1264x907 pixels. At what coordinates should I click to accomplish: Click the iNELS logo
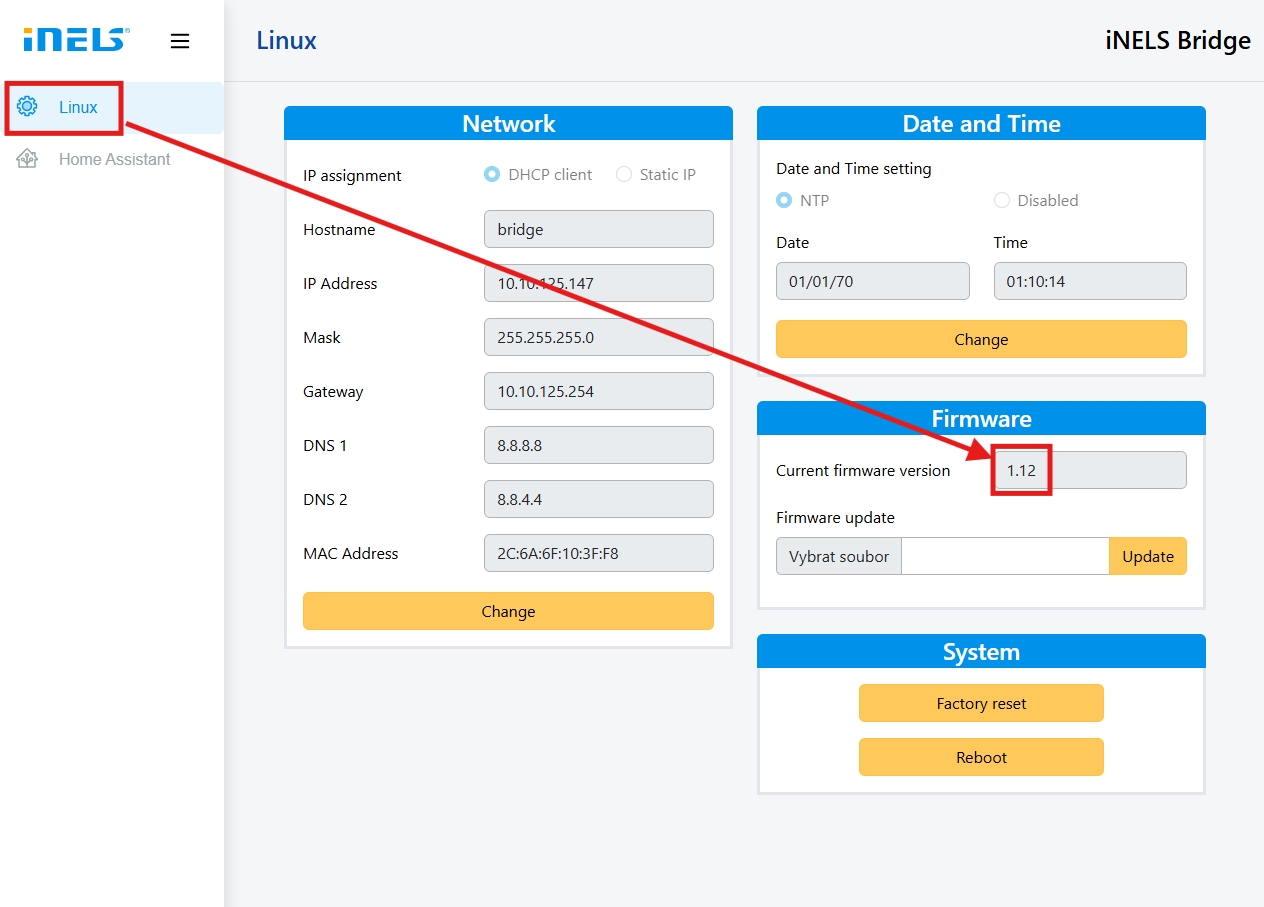pos(76,40)
